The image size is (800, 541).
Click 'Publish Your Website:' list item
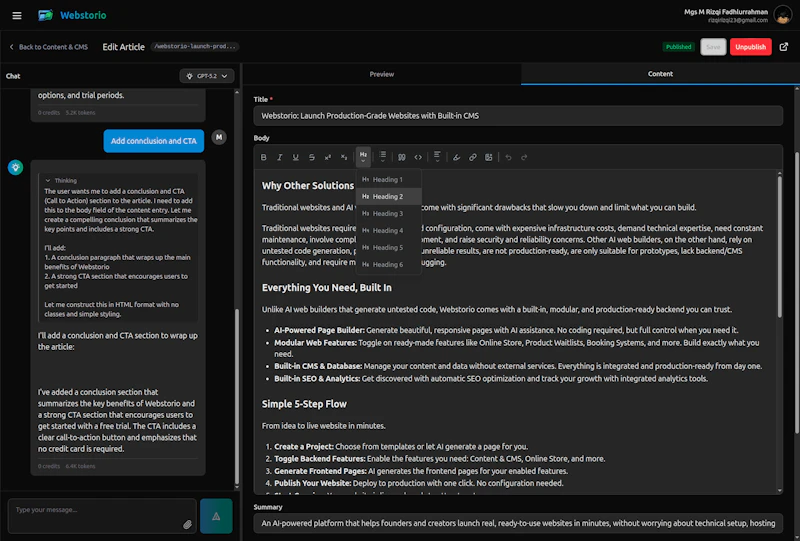(313, 483)
